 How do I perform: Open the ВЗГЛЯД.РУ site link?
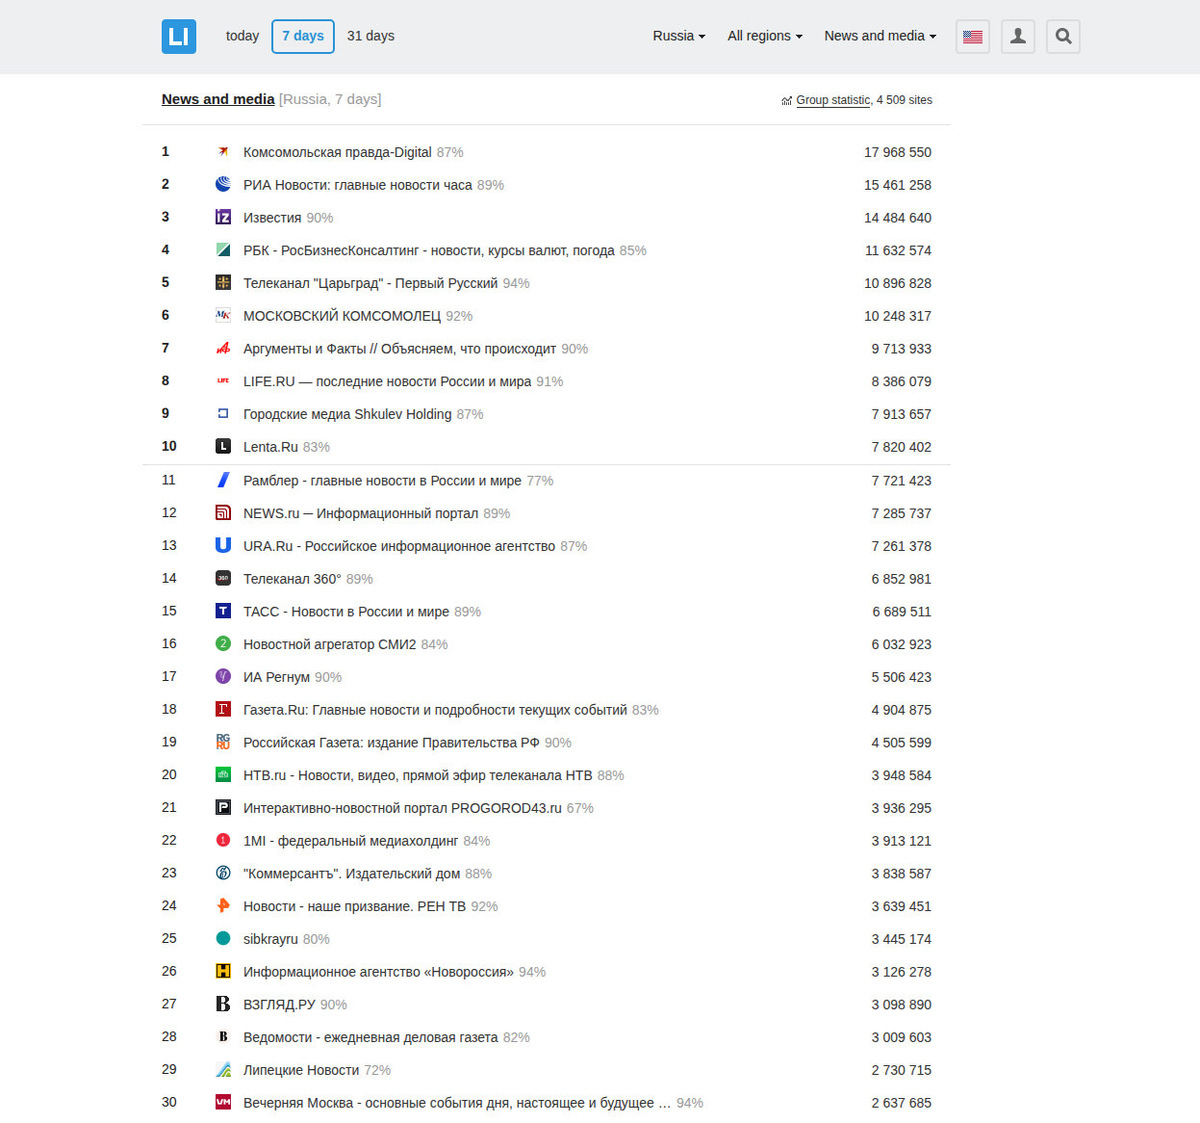pos(279,1004)
